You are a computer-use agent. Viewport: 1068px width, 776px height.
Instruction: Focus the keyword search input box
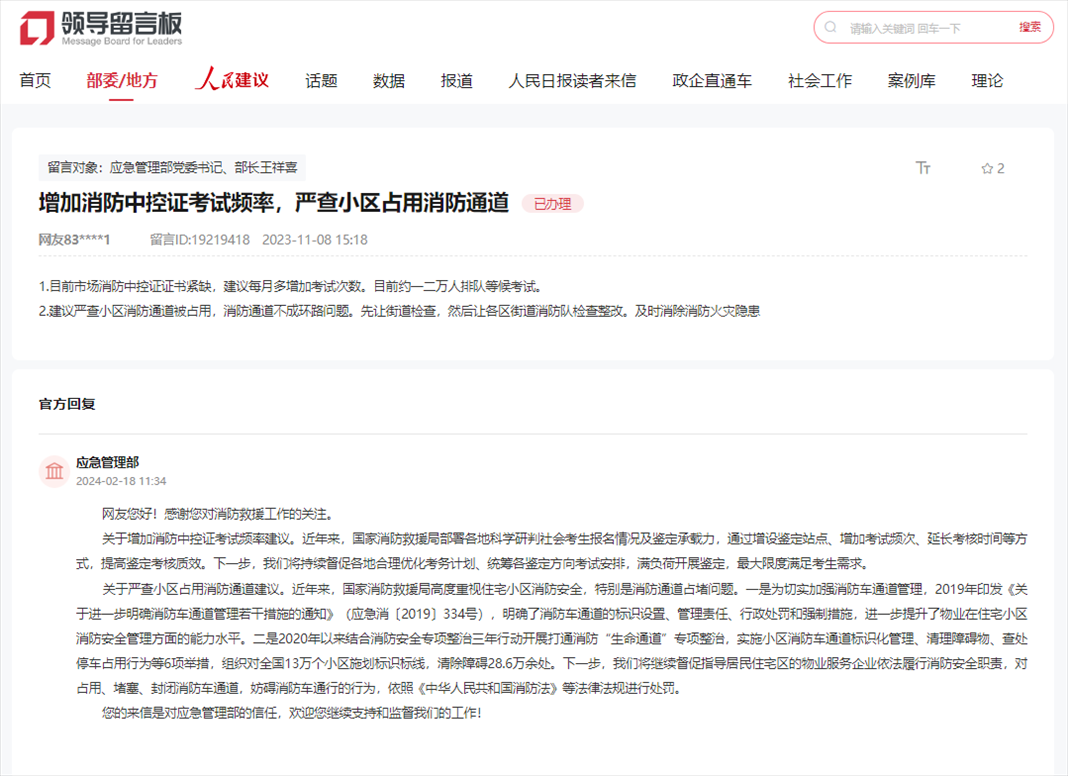(920, 28)
